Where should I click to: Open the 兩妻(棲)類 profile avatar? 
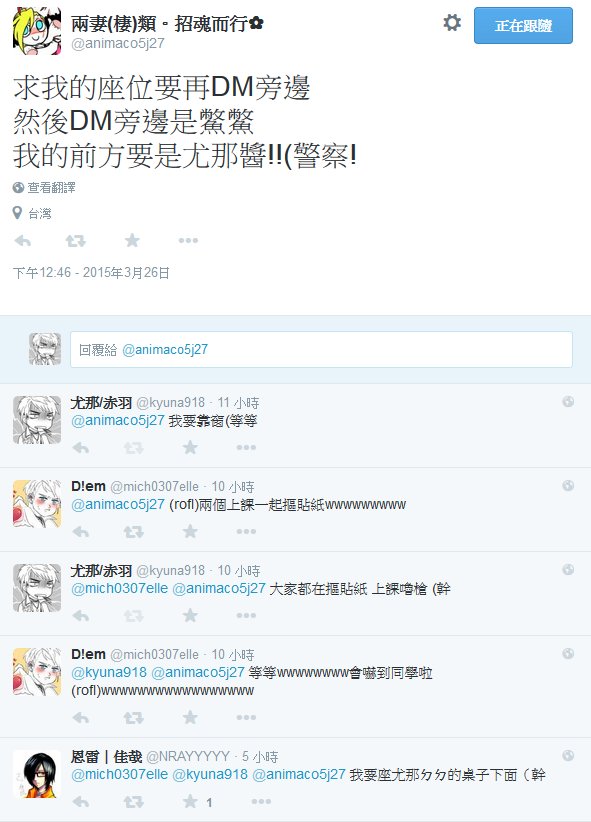pyautogui.click(x=37, y=31)
